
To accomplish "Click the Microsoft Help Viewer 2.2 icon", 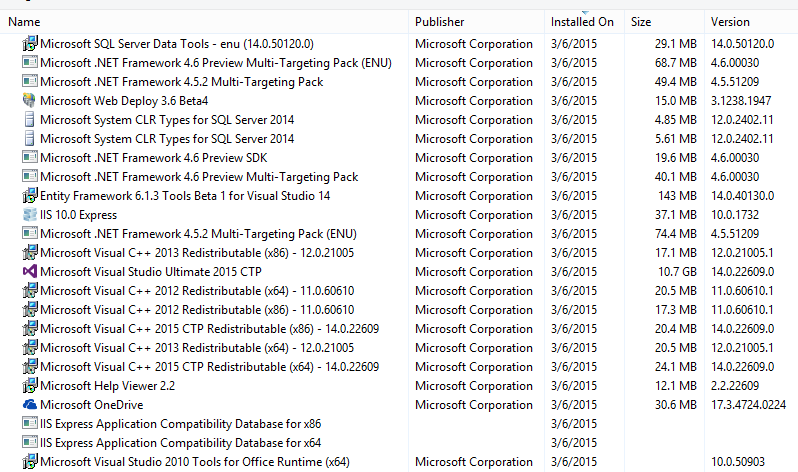I will [30, 385].
